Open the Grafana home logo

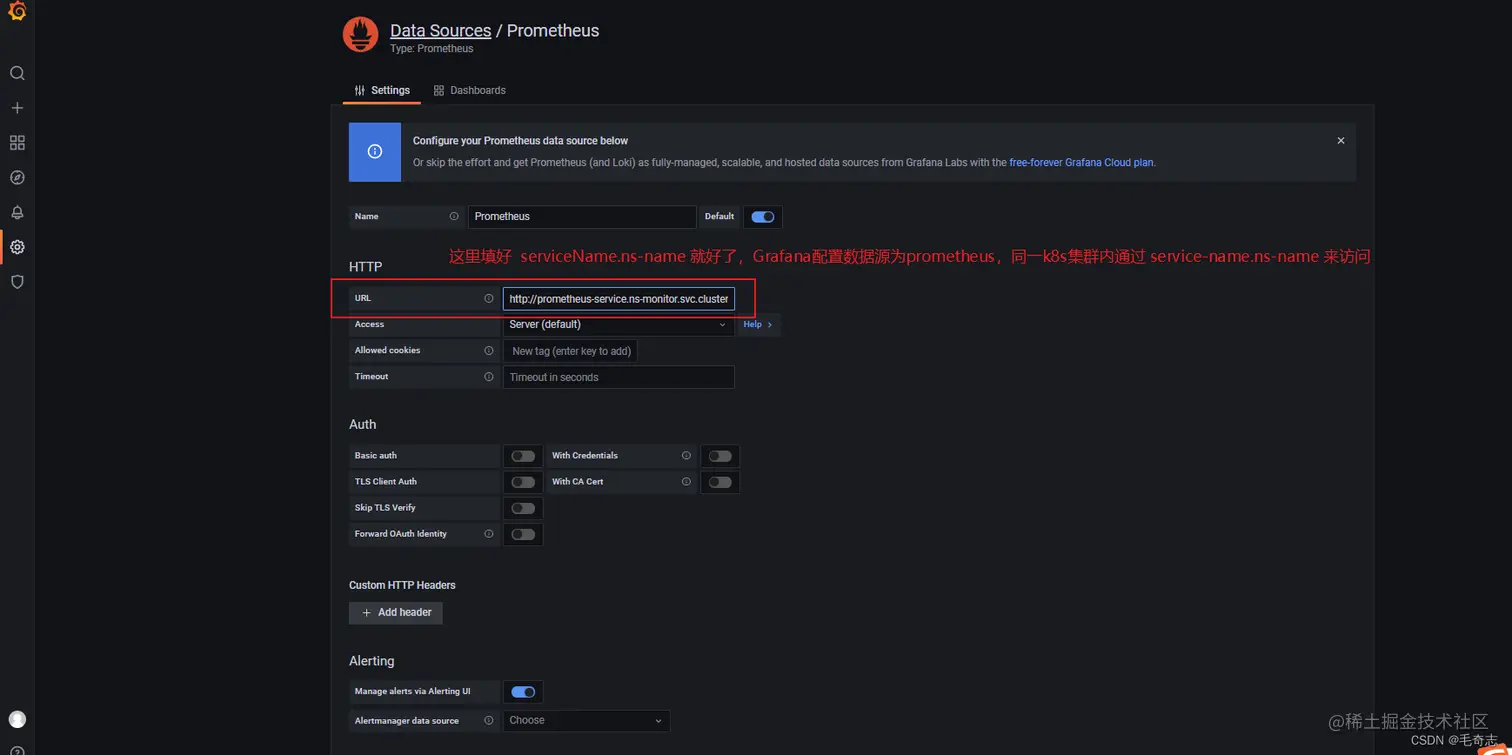(17, 12)
